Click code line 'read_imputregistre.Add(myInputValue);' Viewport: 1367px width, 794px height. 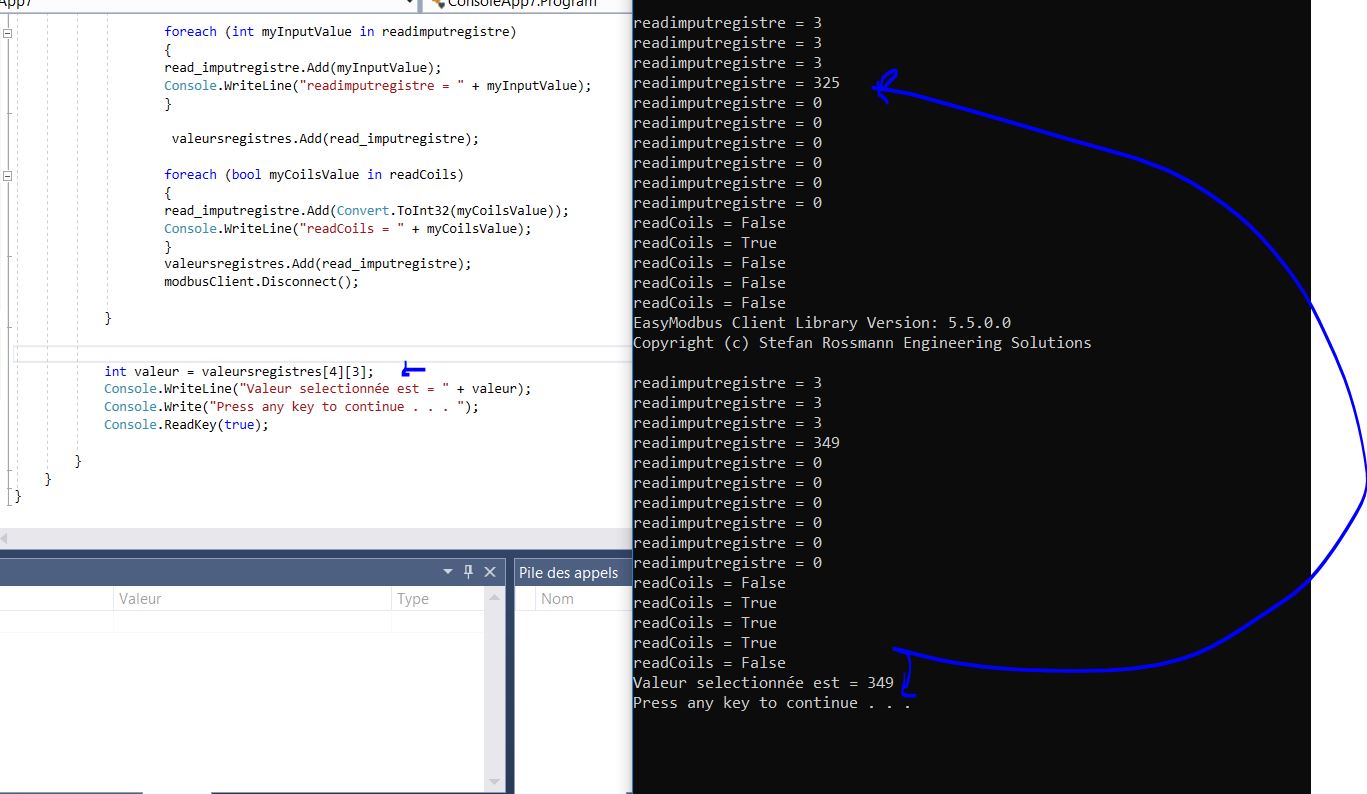tap(303, 68)
